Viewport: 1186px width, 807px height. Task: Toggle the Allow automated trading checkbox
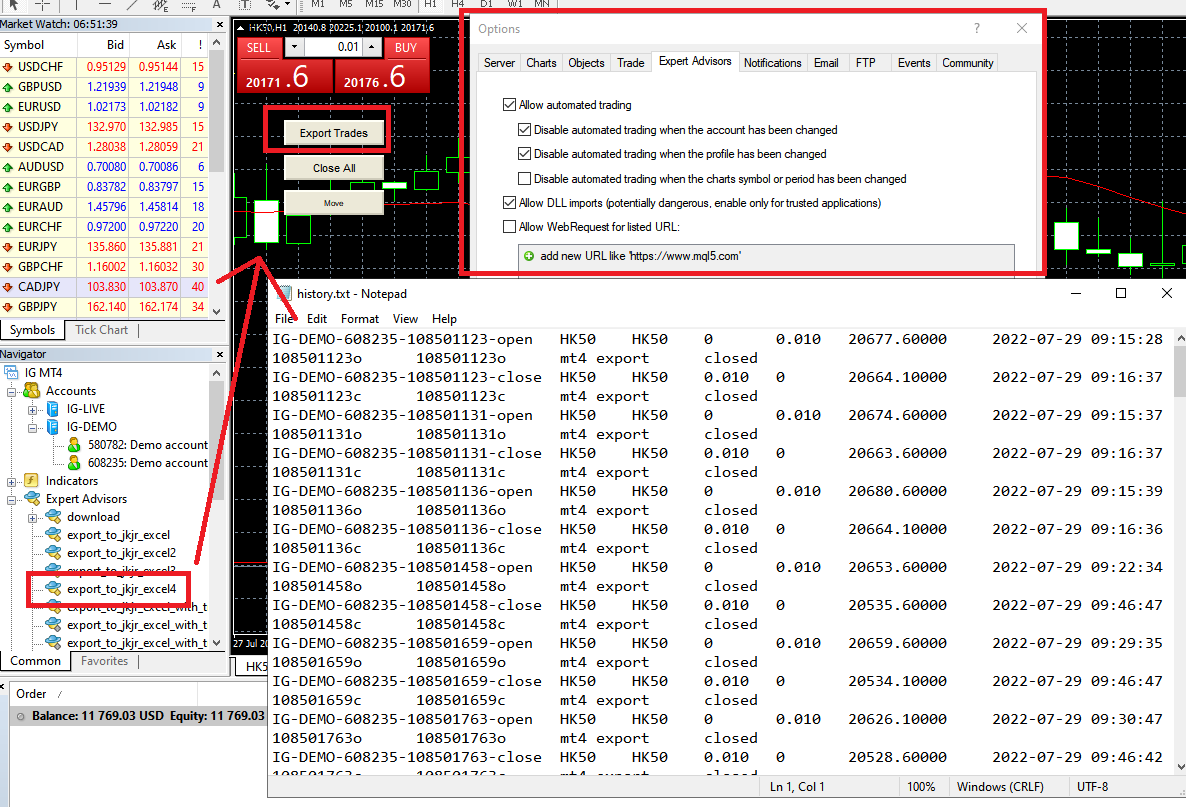[x=510, y=105]
